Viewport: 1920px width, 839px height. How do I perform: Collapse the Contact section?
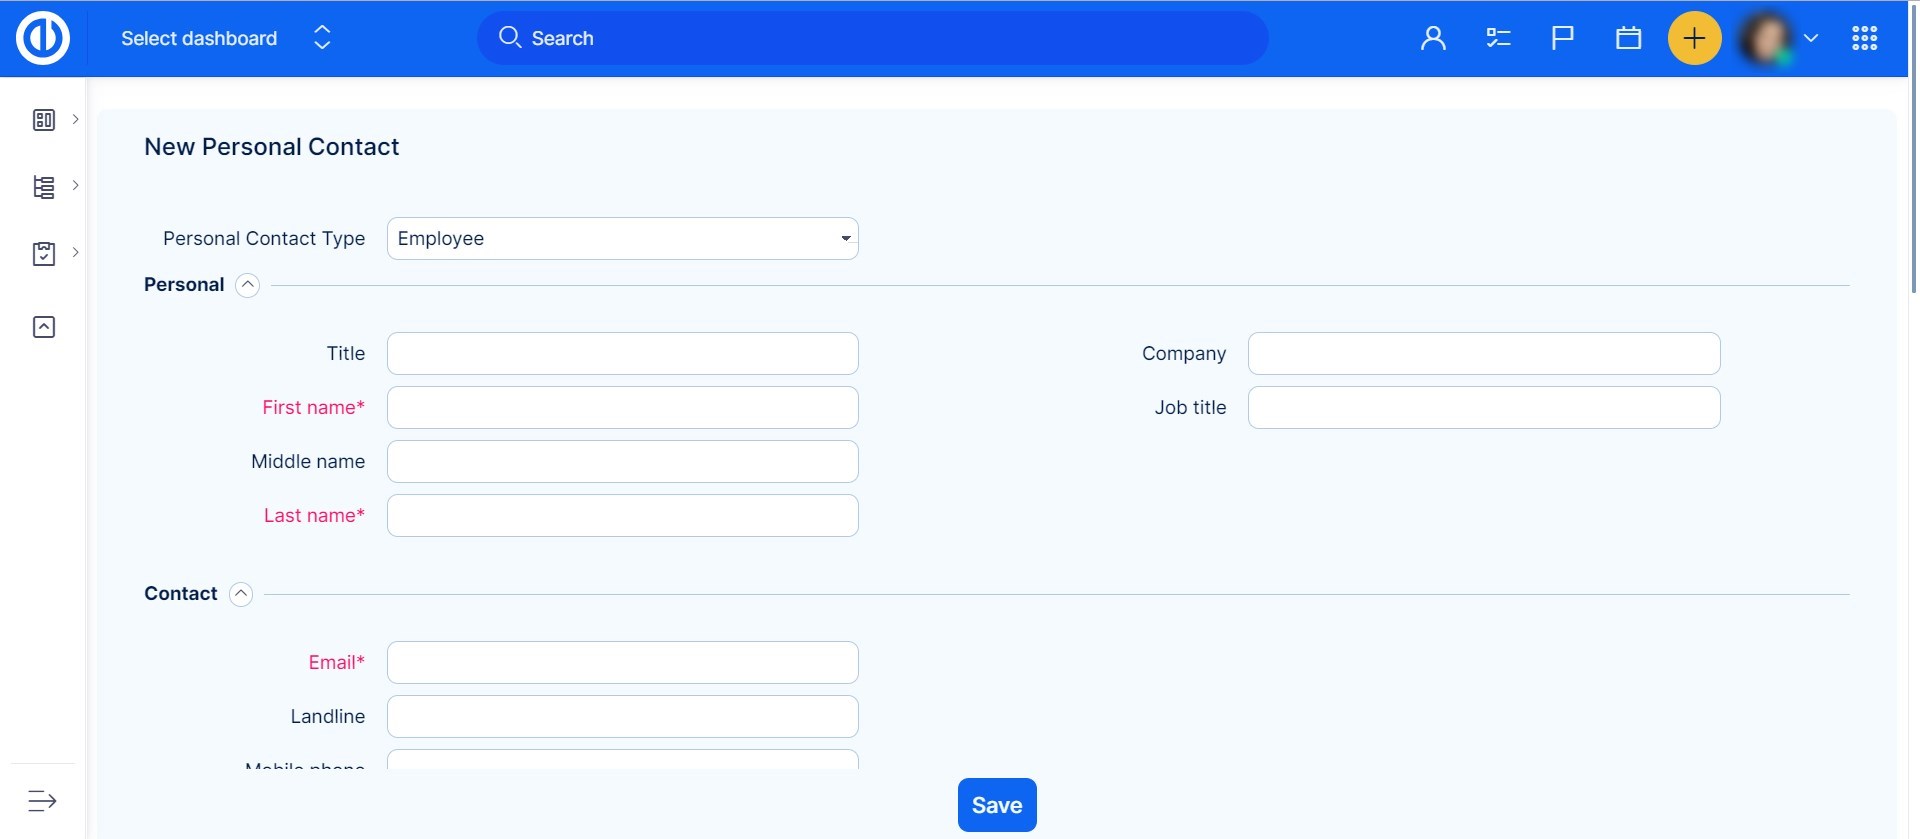pos(241,594)
